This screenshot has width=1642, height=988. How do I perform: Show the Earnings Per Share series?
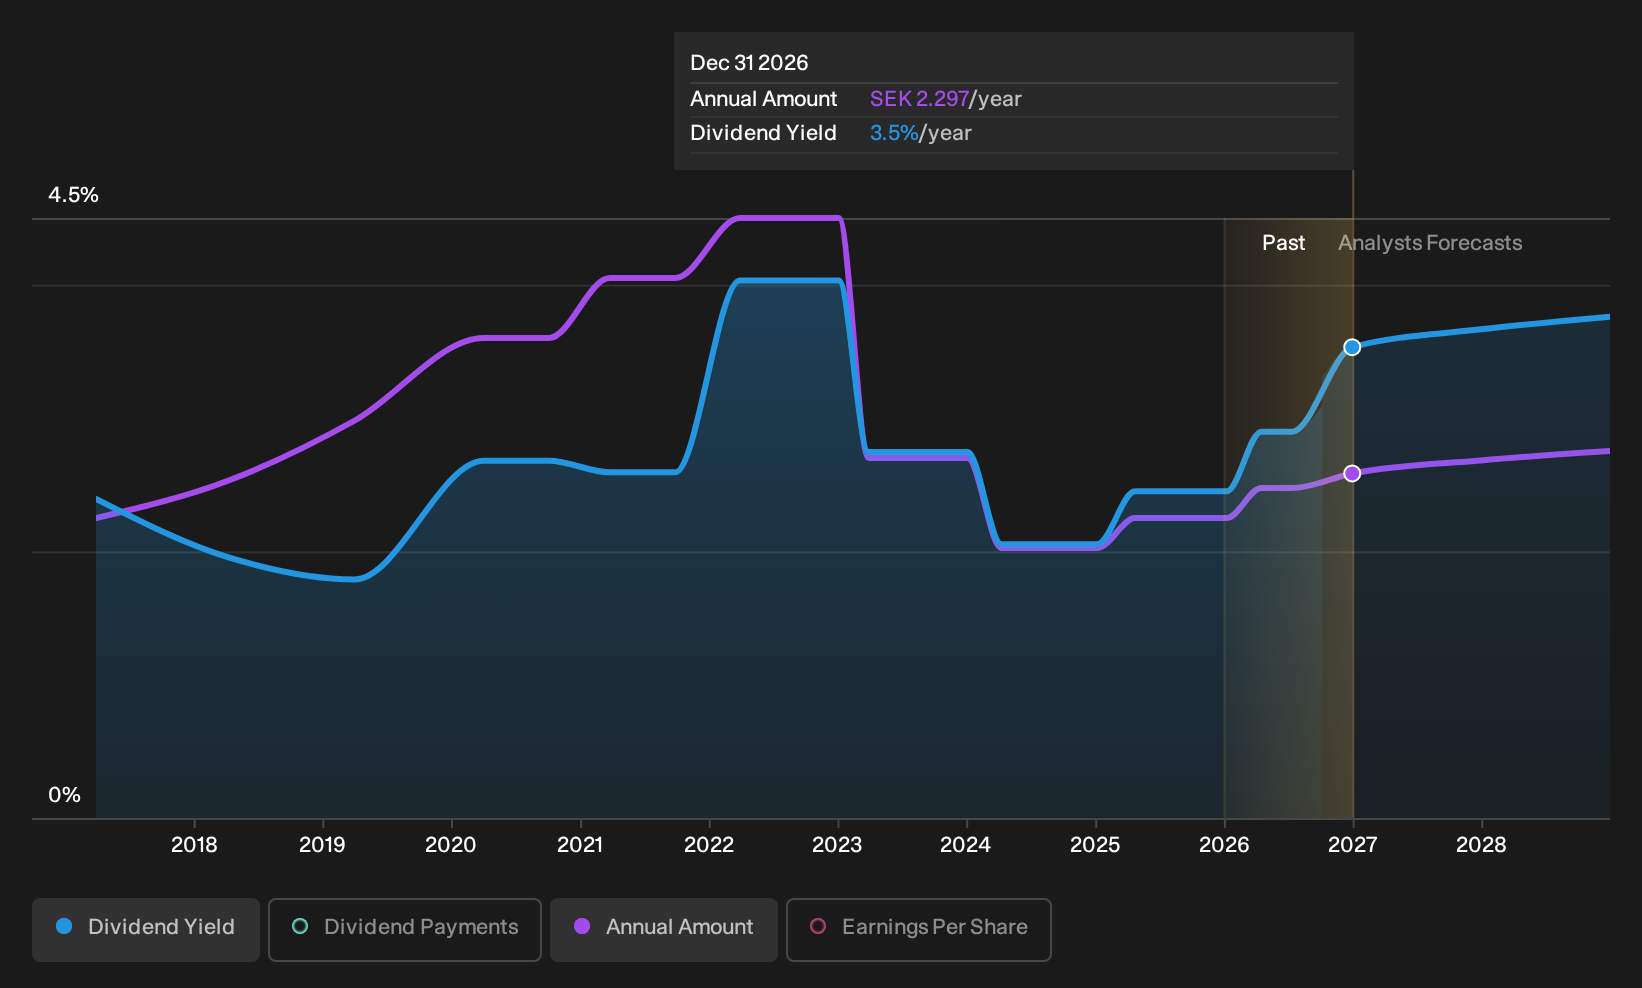[919, 930]
